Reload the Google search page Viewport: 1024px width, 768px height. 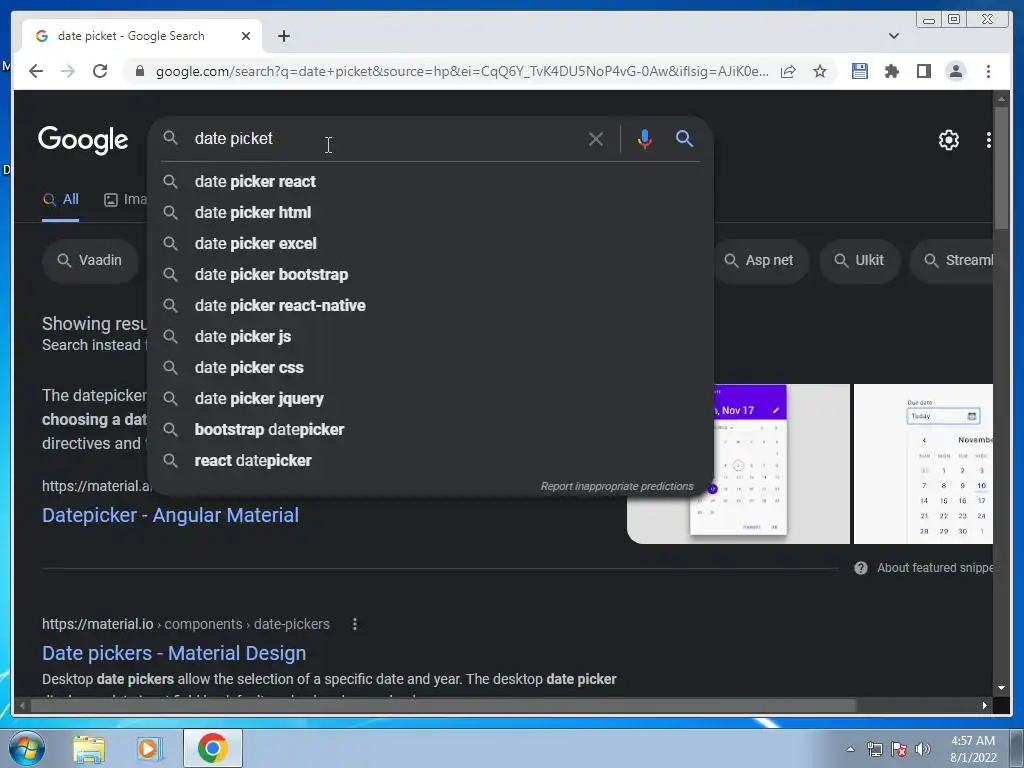click(100, 71)
